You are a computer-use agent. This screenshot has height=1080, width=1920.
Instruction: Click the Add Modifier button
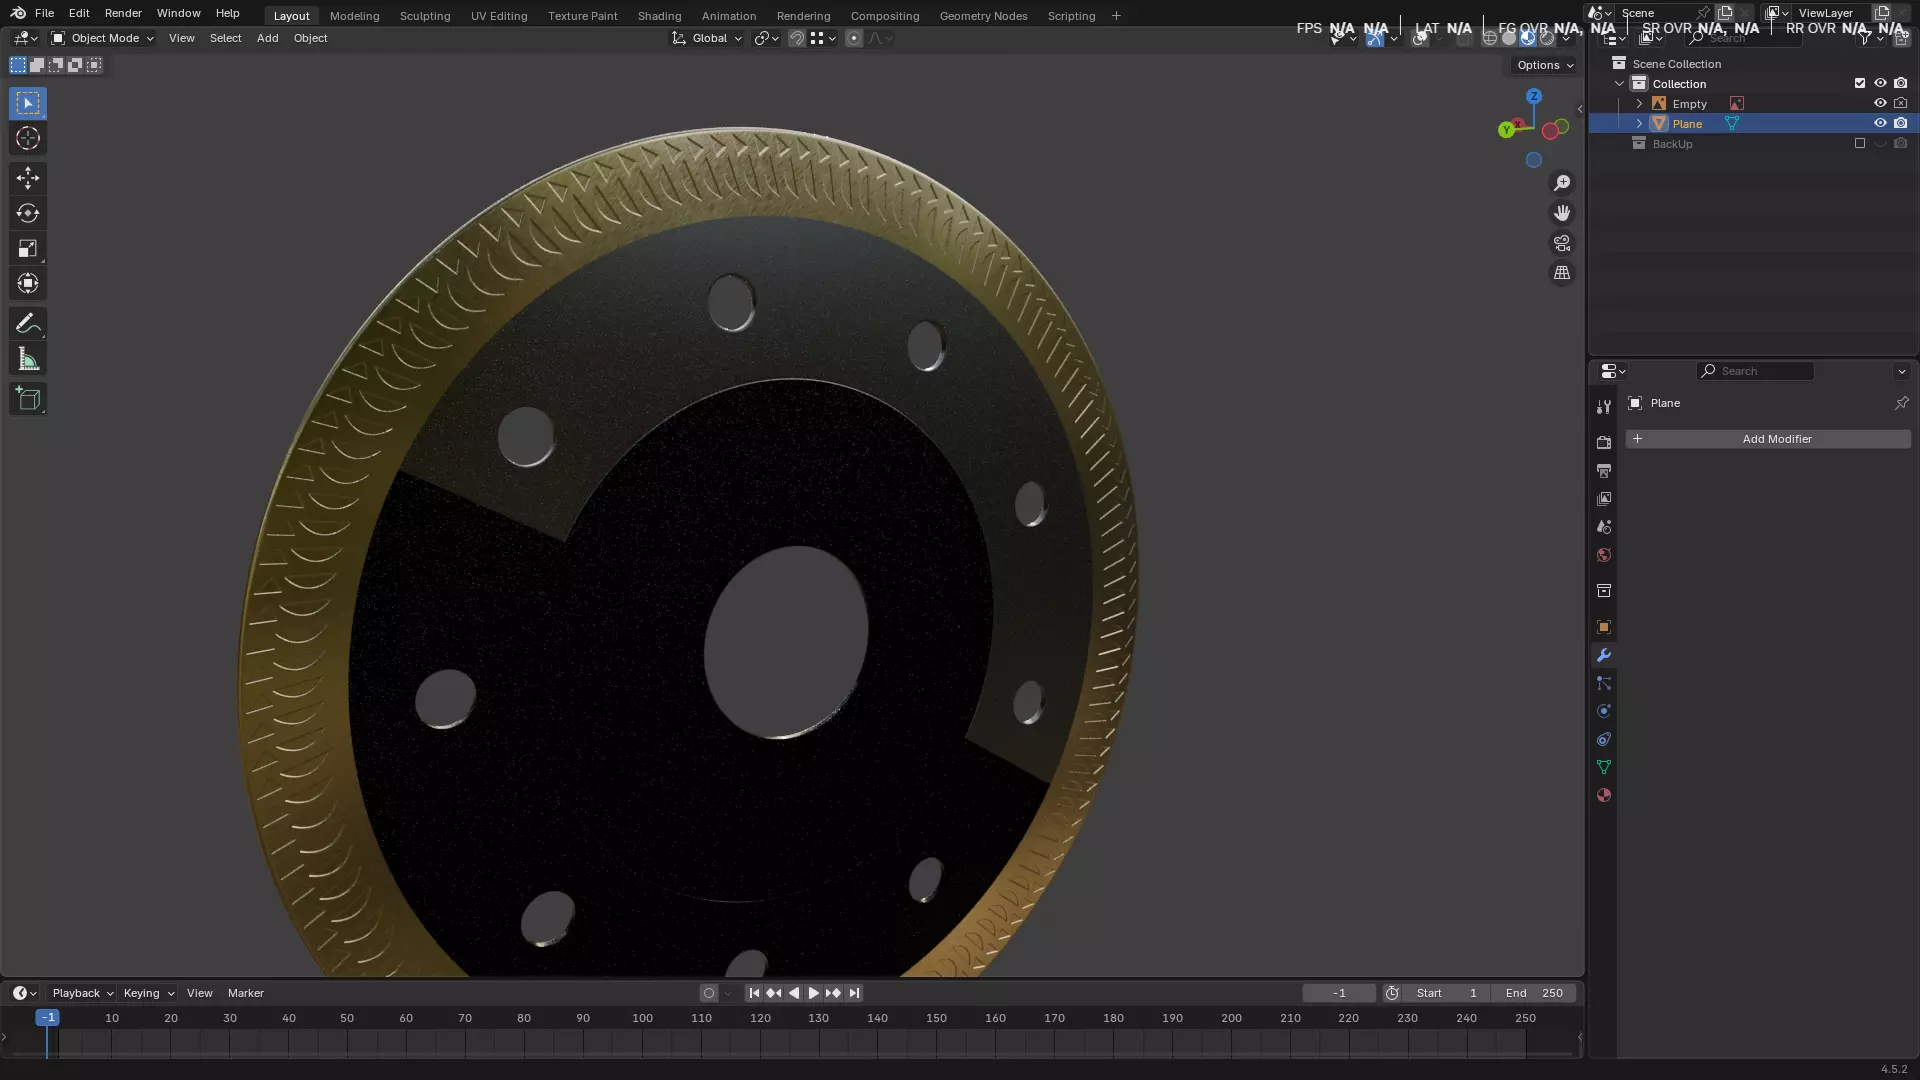click(x=1768, y=439)
